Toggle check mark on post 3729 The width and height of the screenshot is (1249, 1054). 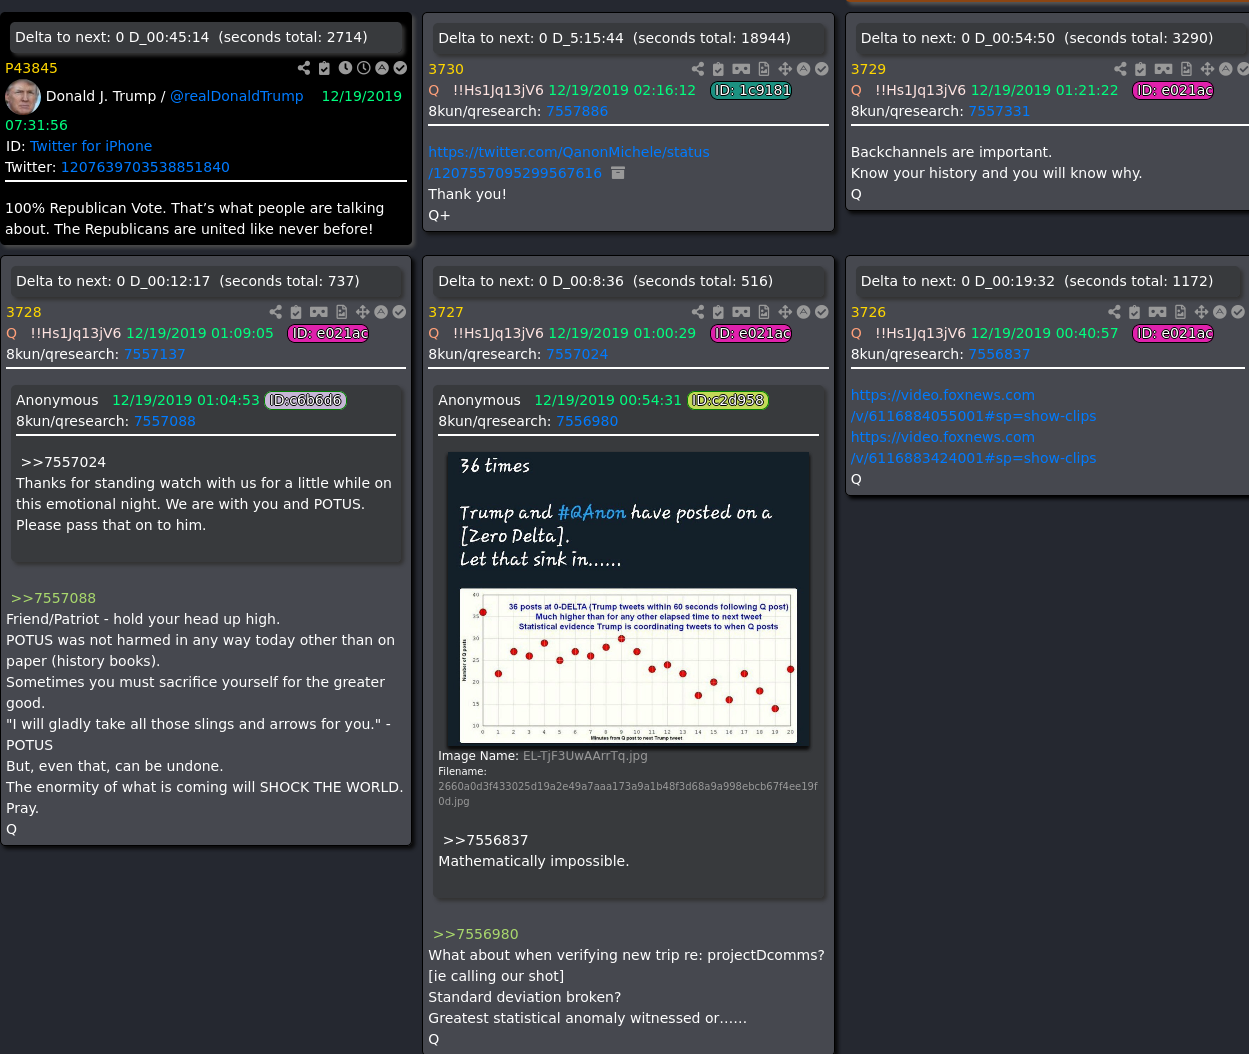tap(1243, 69)
